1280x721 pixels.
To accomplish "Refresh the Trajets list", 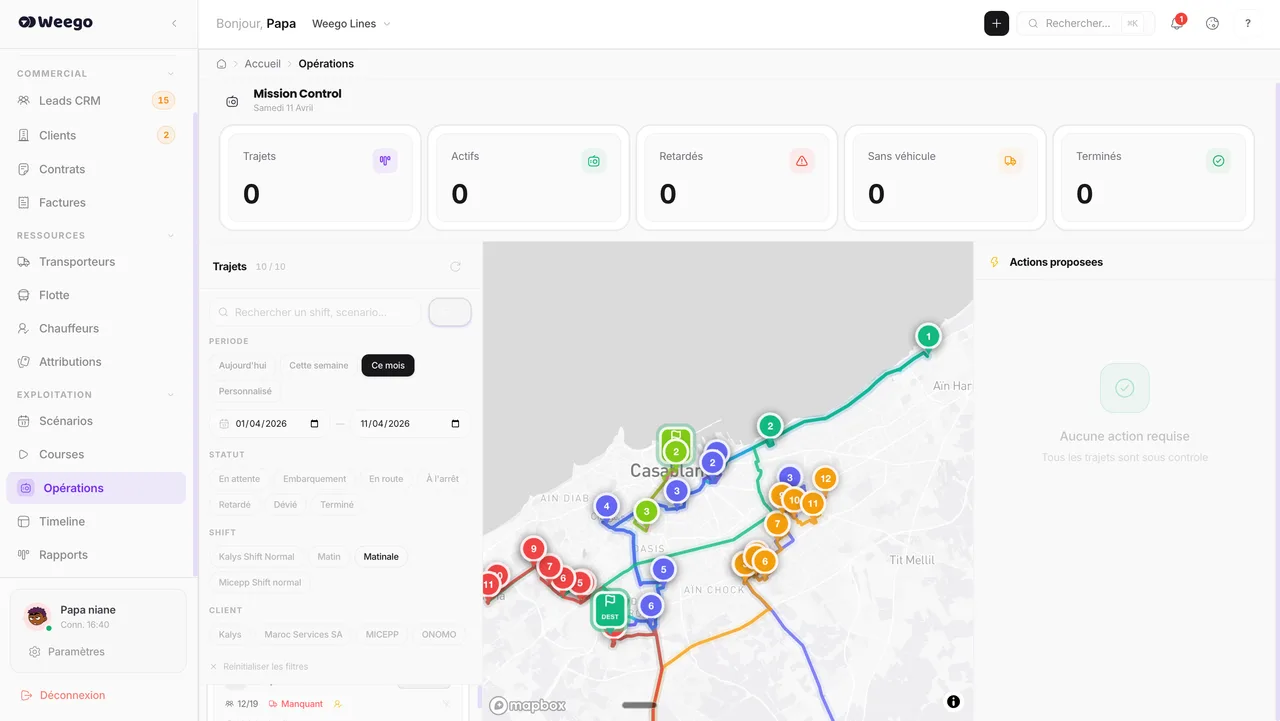I will pyautogui.click(x=455, y=266).
